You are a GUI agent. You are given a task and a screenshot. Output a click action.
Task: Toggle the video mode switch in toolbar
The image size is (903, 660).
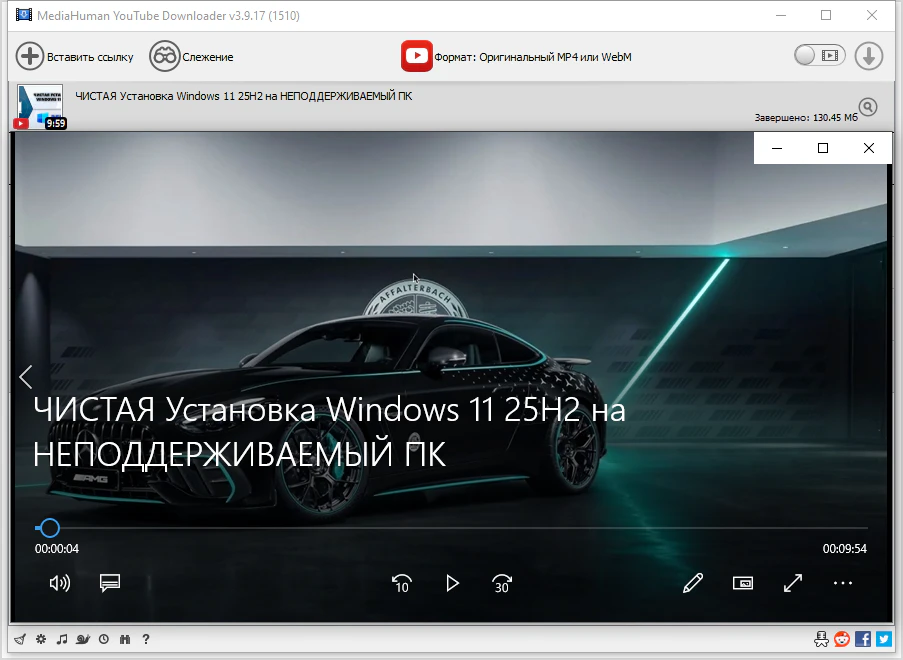click(x=819, y=56)
